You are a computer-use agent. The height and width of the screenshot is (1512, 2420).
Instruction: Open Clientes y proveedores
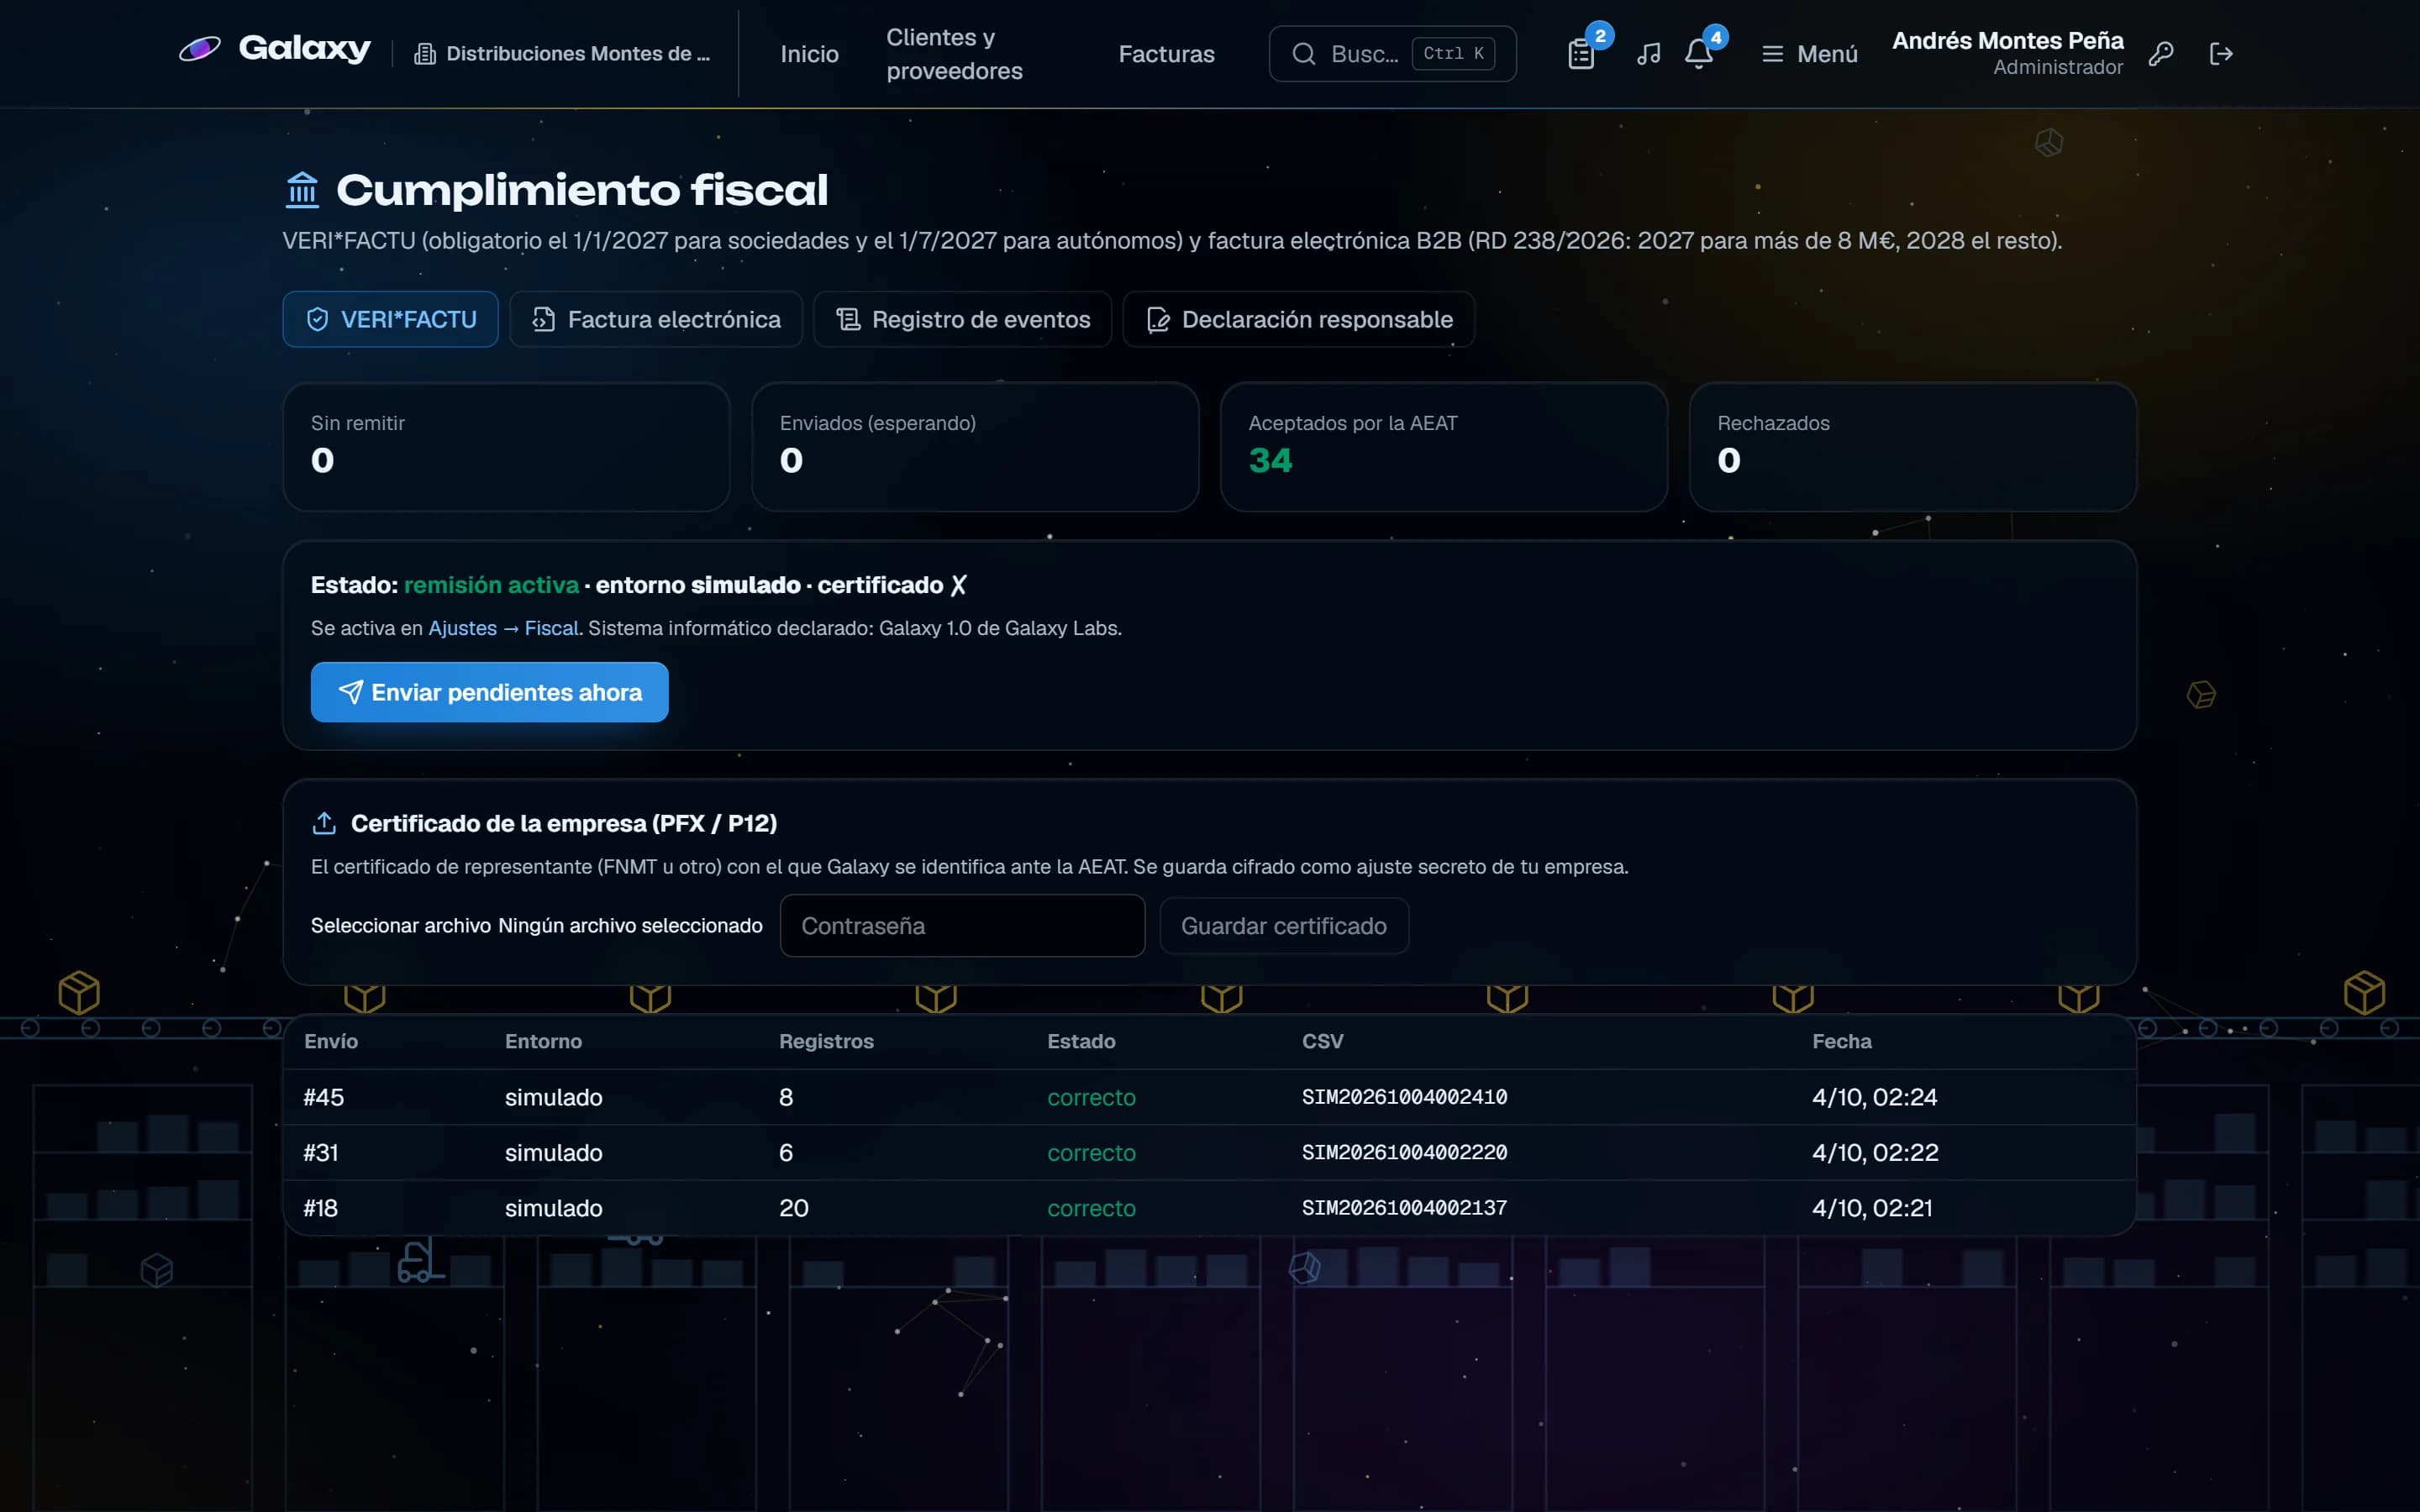click(954, 54)
